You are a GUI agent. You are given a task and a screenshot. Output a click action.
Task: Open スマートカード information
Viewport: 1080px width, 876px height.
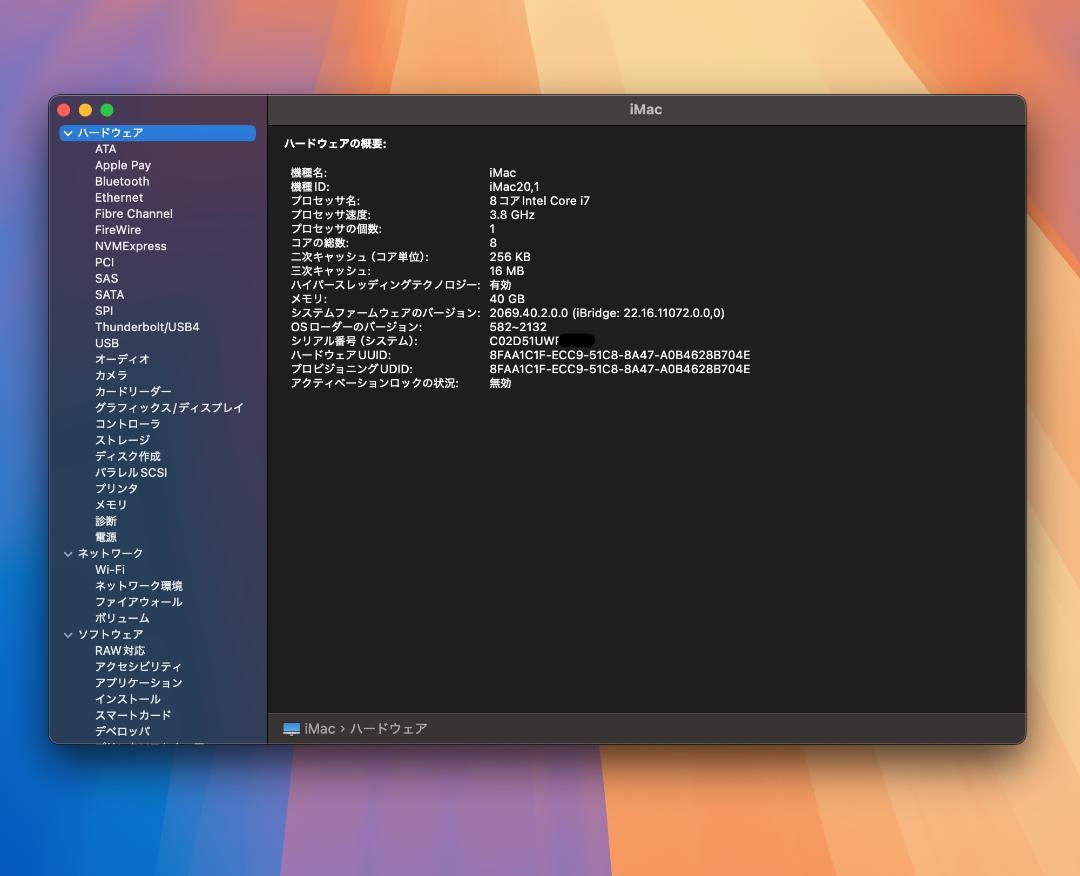pos(133,716)
